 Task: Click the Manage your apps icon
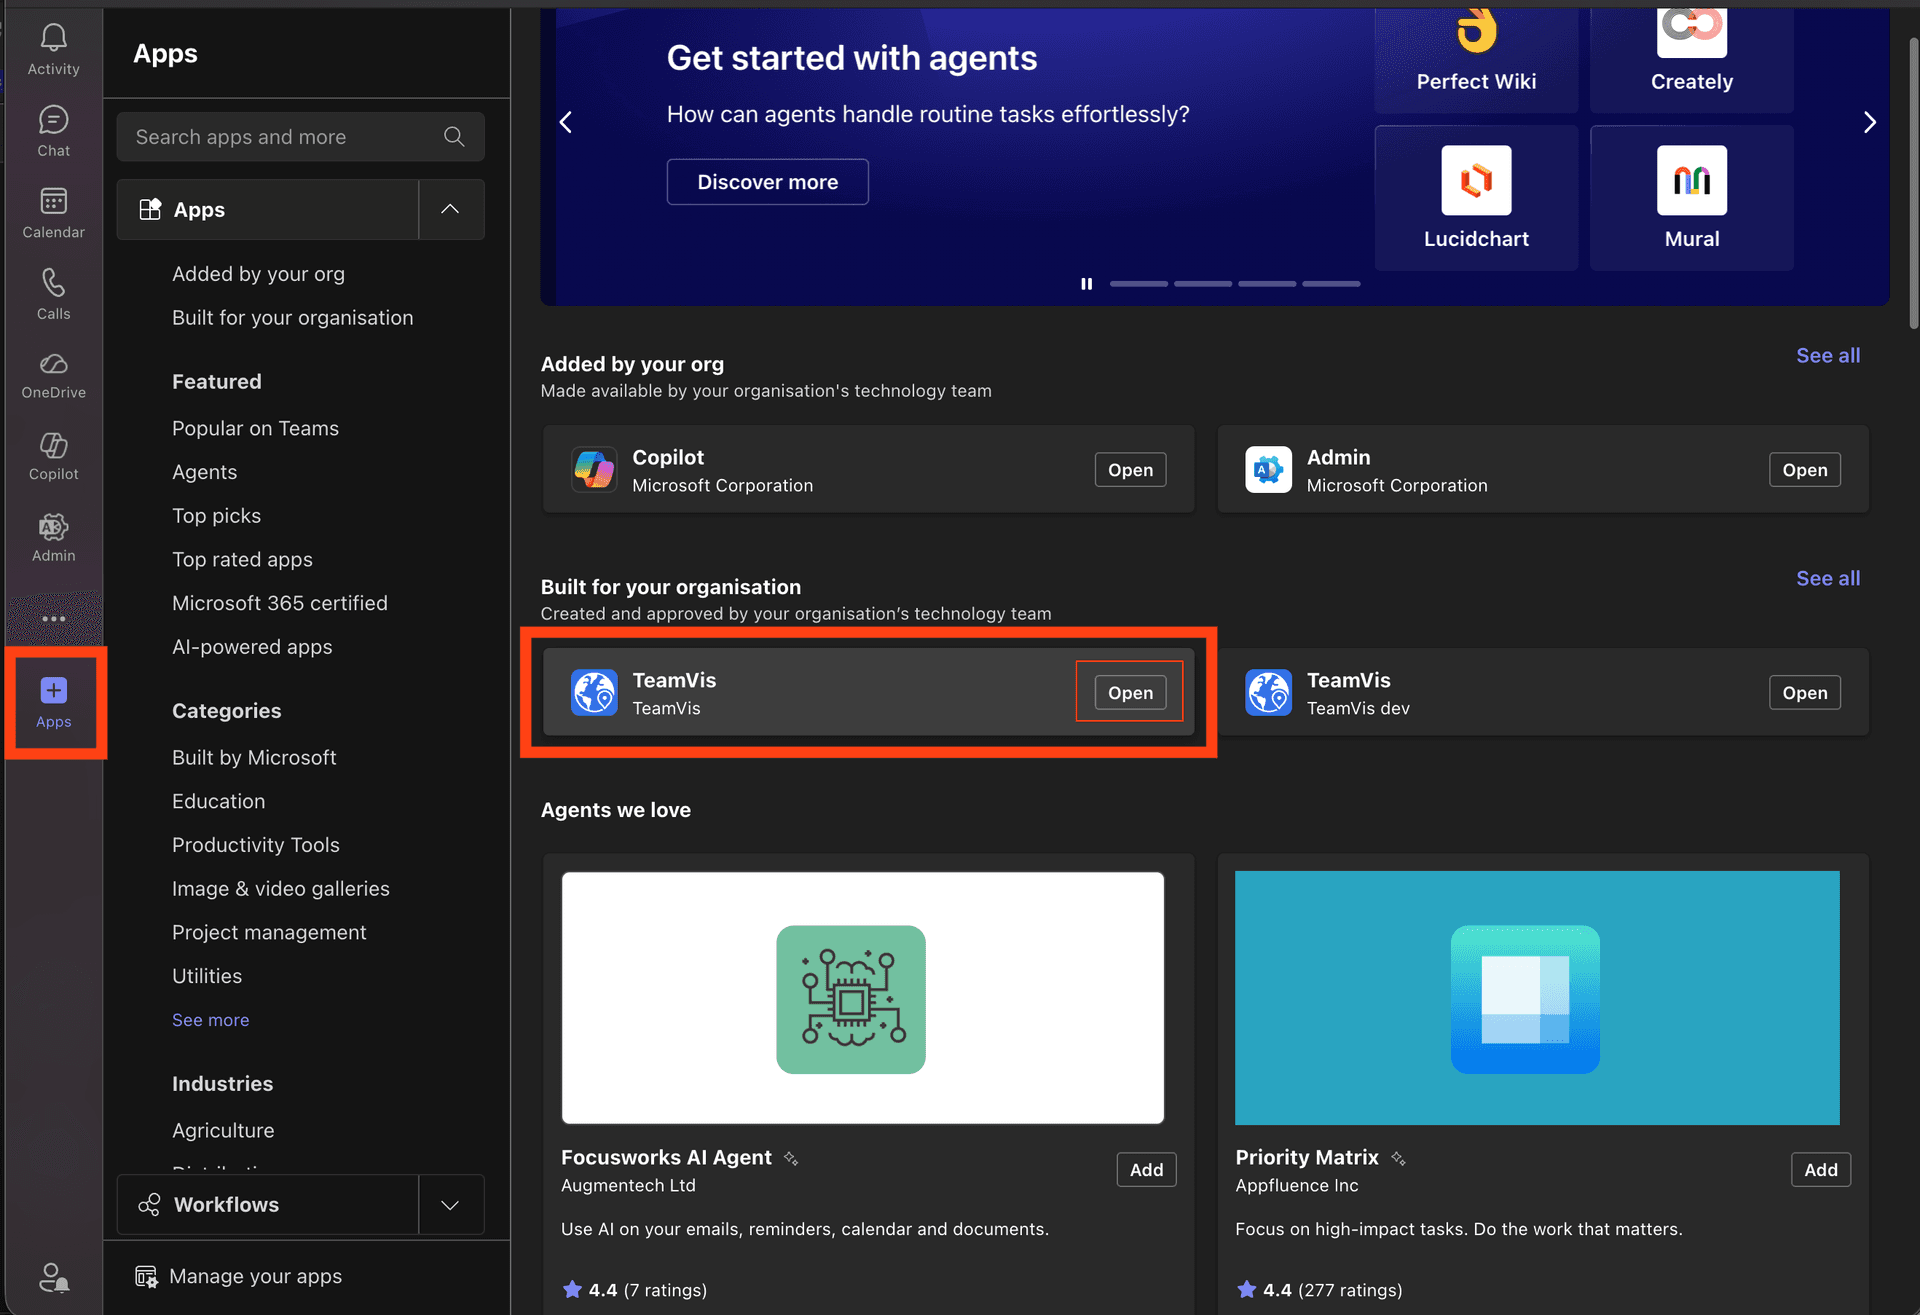click(146, 1276)
